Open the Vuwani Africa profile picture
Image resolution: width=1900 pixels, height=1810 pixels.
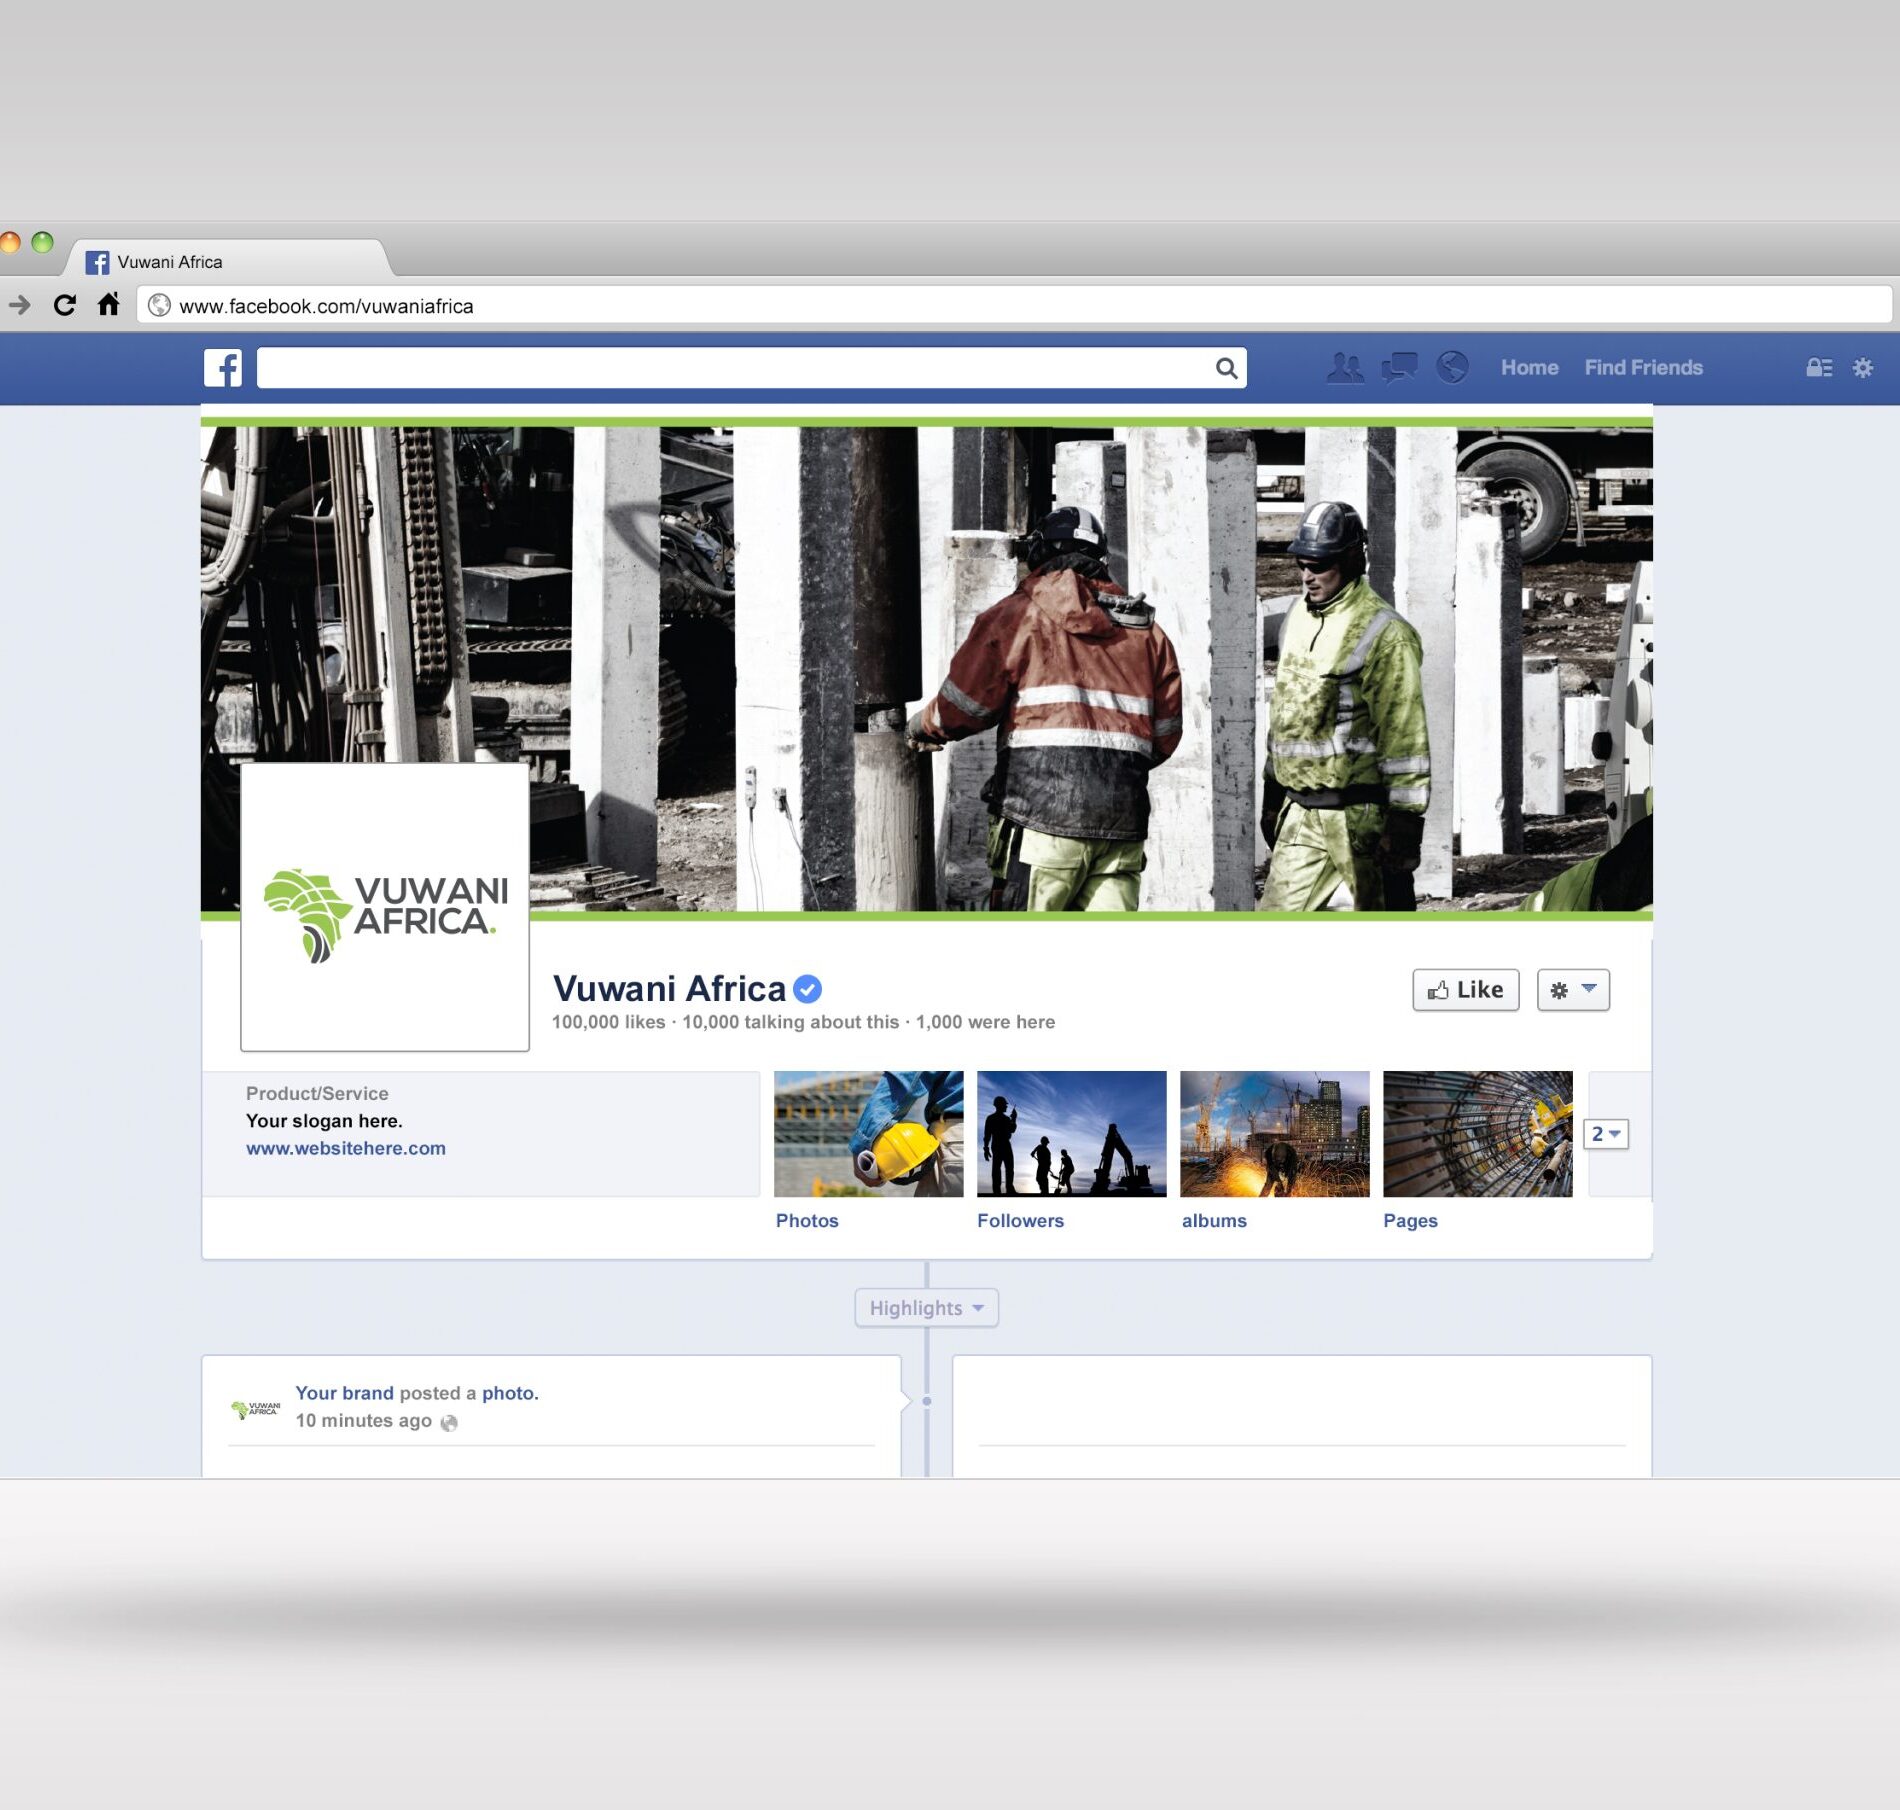click(x=385, y=907)
